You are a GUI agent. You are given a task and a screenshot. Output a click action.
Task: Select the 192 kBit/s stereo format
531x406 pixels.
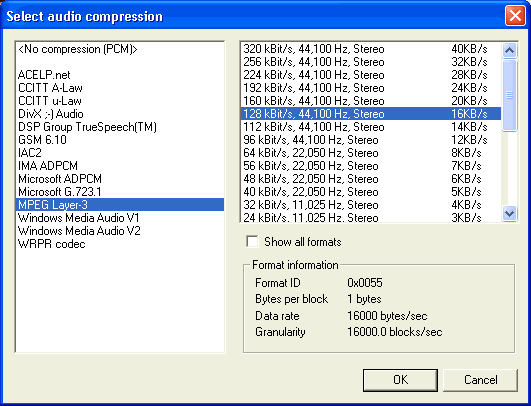pyautogui.click(x=371, y=88)
